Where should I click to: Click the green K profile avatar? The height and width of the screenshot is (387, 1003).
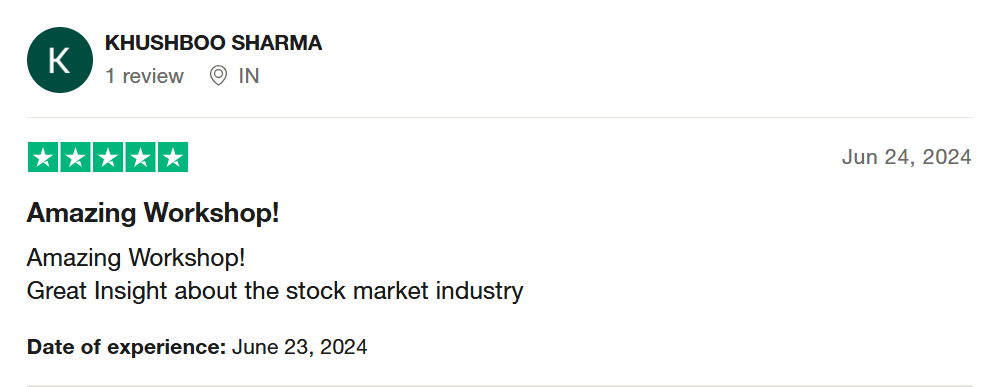pos(59,60)
